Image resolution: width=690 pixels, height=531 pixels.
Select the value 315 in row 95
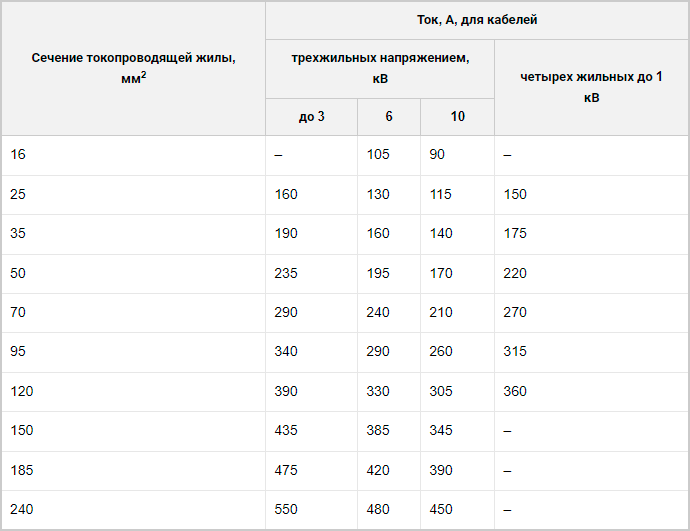[515, 352]
